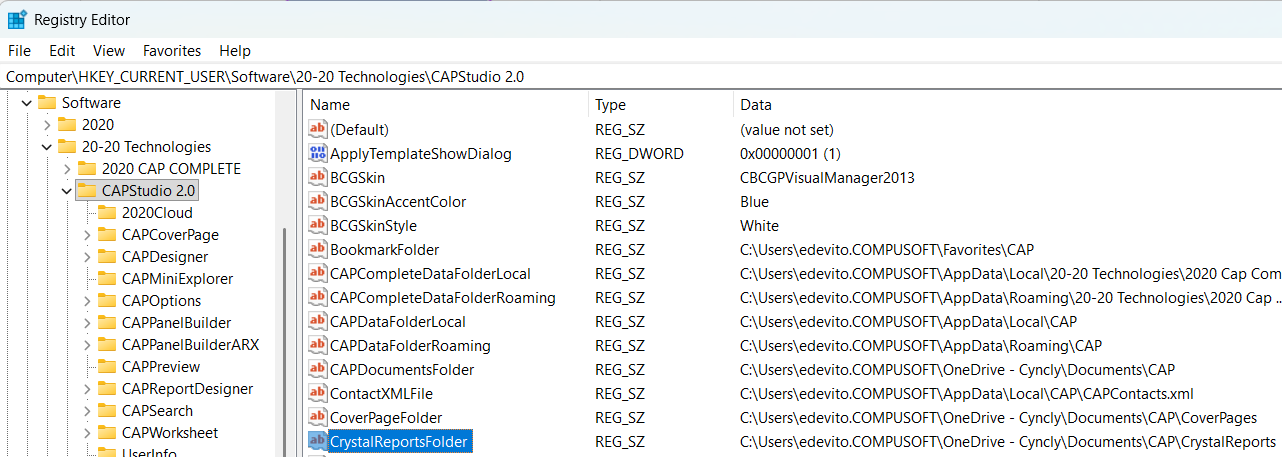Open the Help menu

tap(235, 50)
